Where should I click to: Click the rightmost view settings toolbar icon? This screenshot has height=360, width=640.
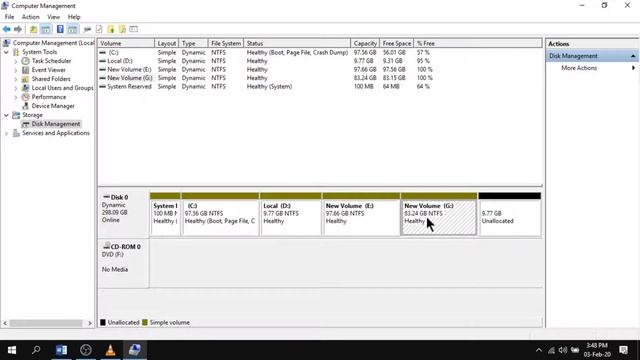pos(133,29)
